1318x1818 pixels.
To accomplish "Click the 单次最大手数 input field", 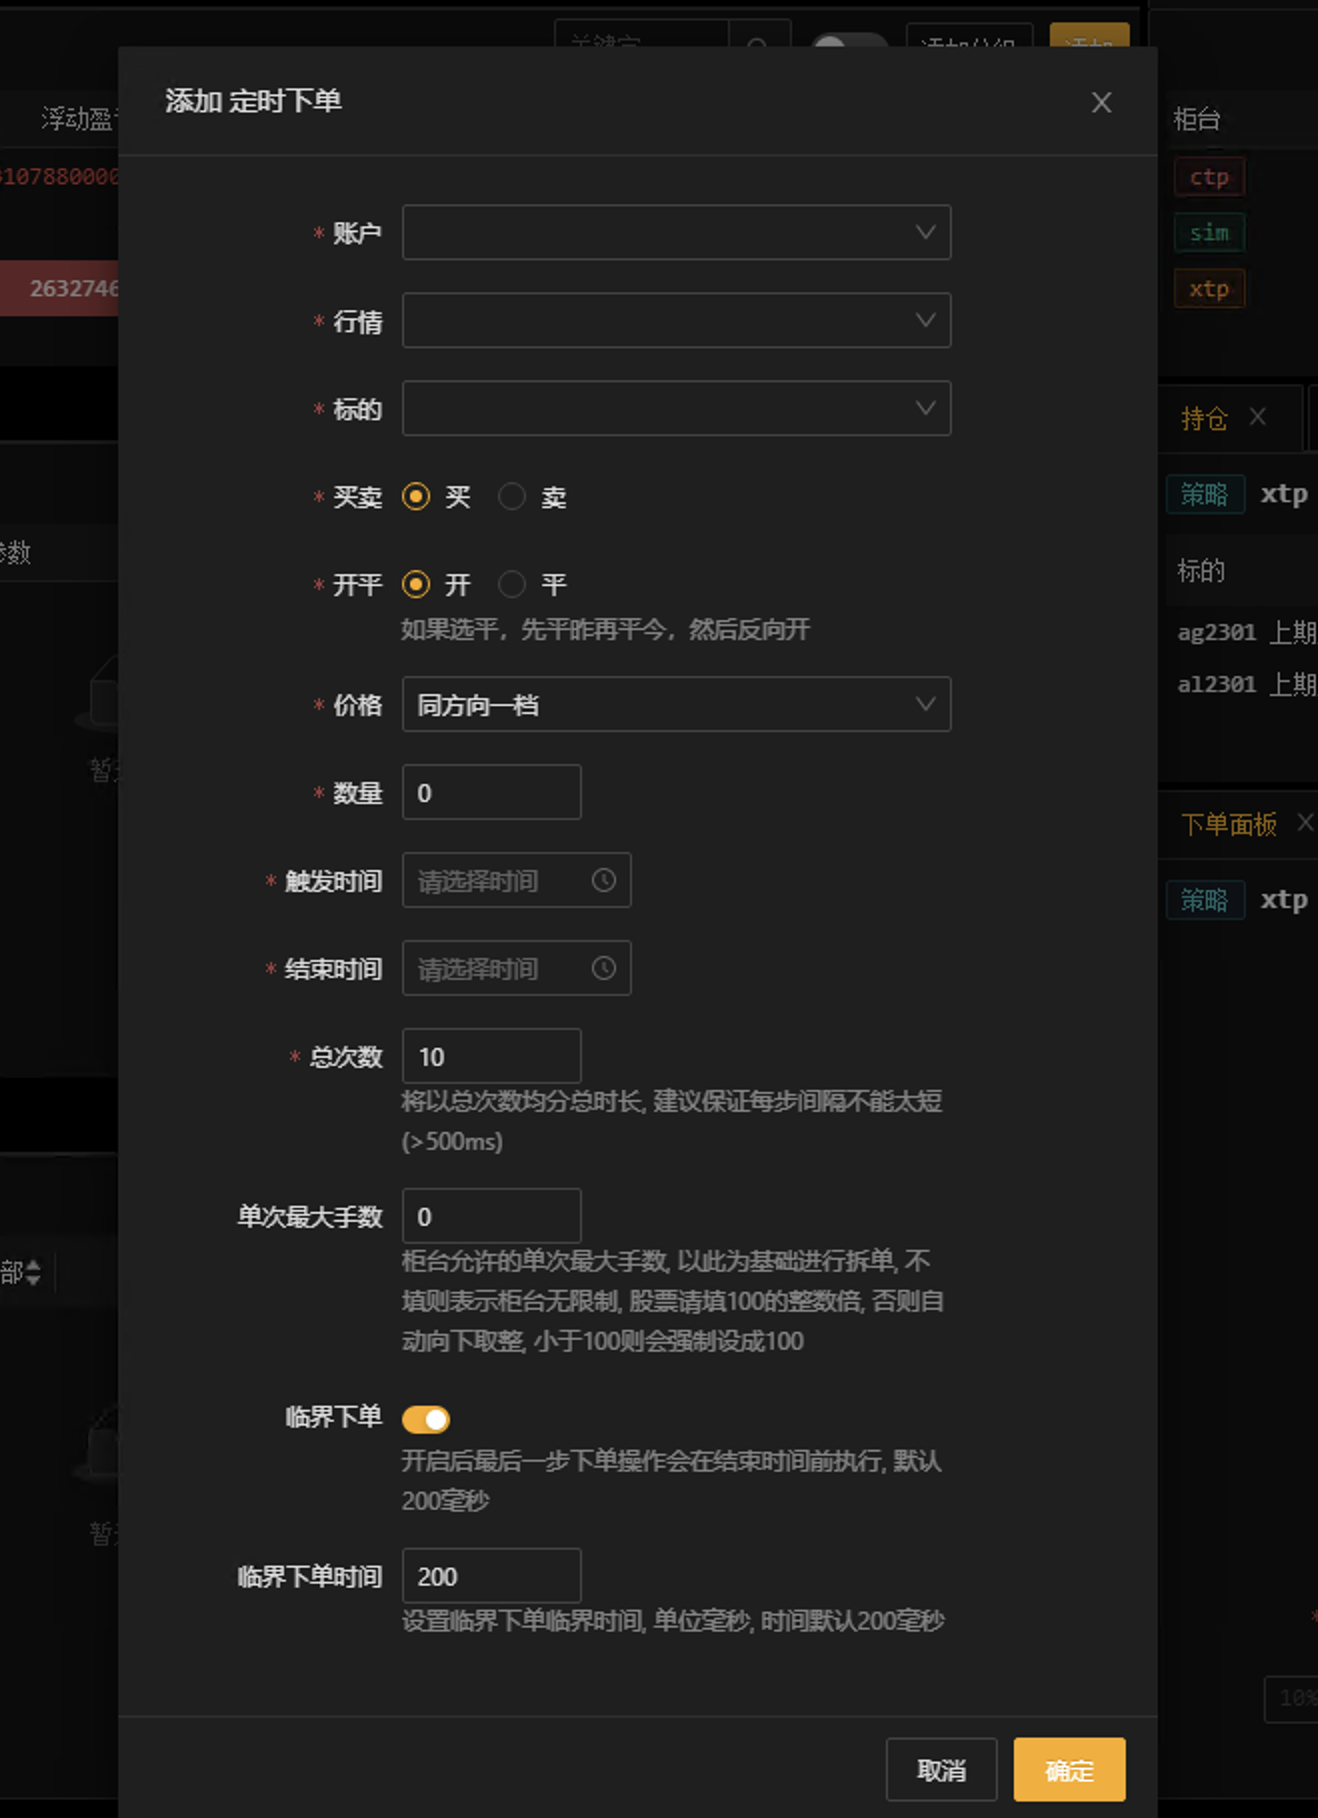I will pyautogui.click(x=491, y=1216).
